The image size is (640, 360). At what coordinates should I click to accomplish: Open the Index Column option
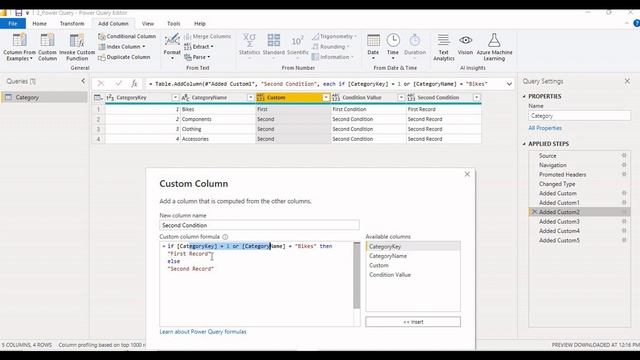(x=122, y=47)
